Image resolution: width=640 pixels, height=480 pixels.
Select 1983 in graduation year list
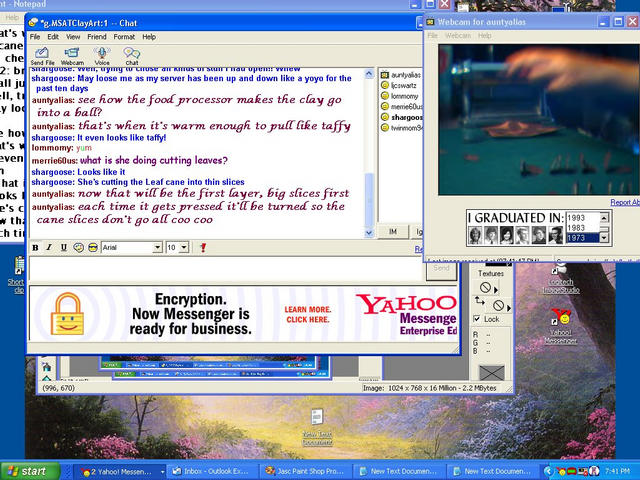583,228
